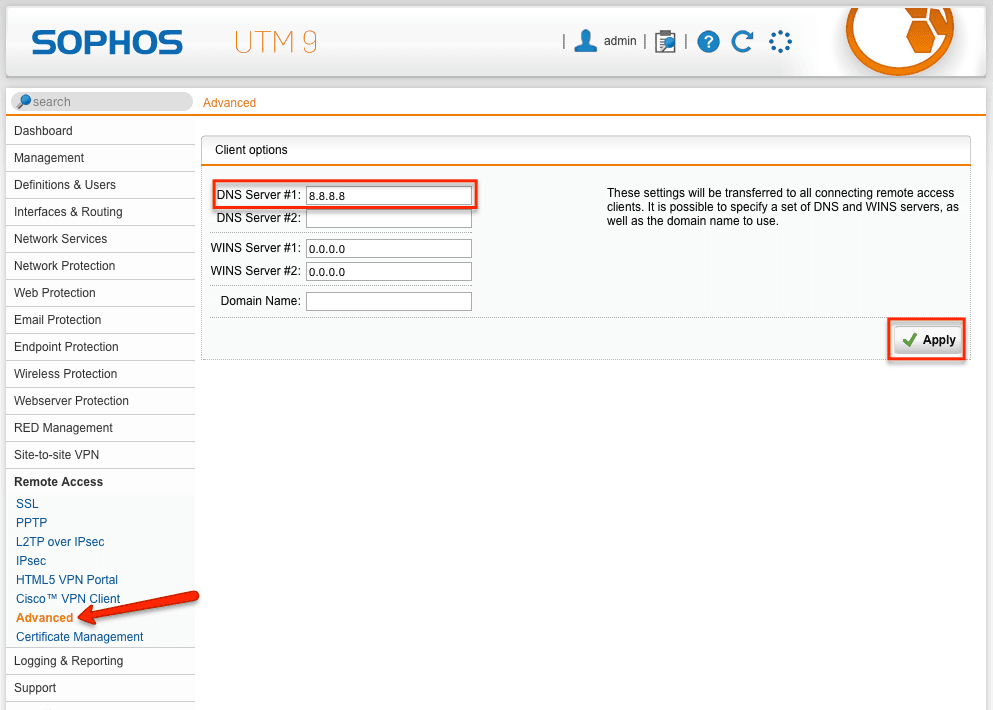
Task: Click the search magnifier icon
Action: [24, 101]
